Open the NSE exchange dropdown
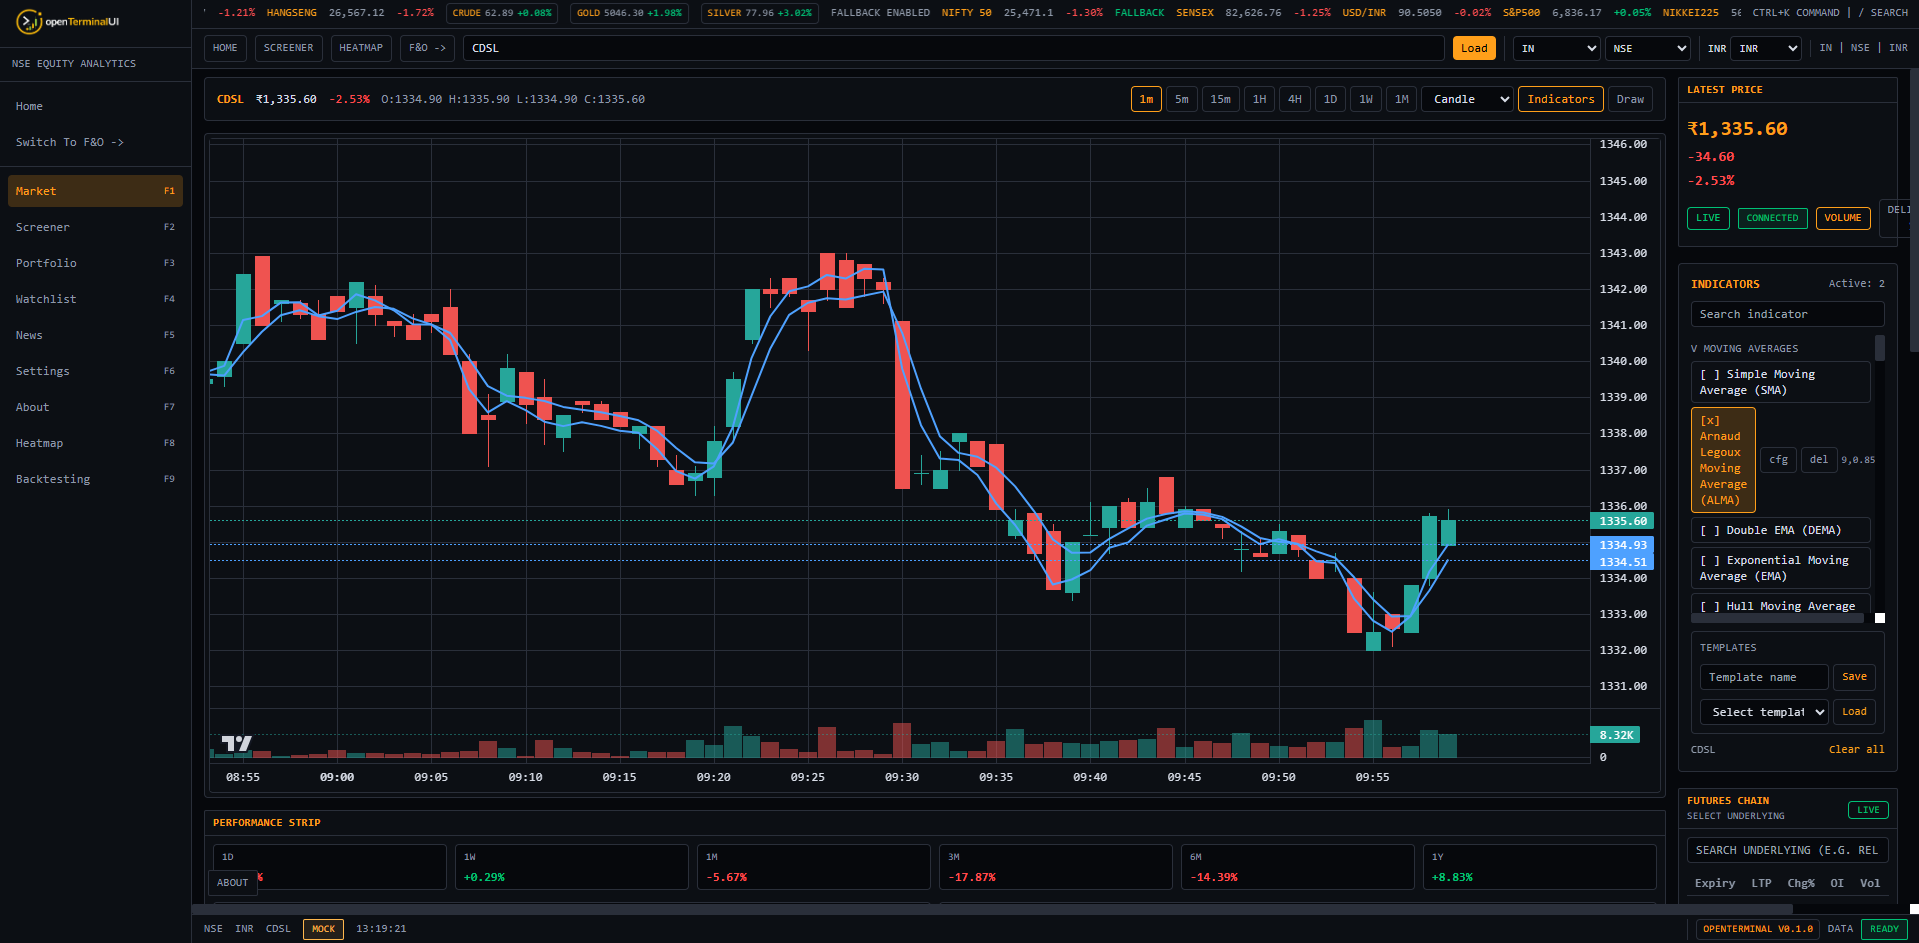Image resolution: width=1919 pixels, height=943 pixels. pyautogui.click(x=1648, y=48)
